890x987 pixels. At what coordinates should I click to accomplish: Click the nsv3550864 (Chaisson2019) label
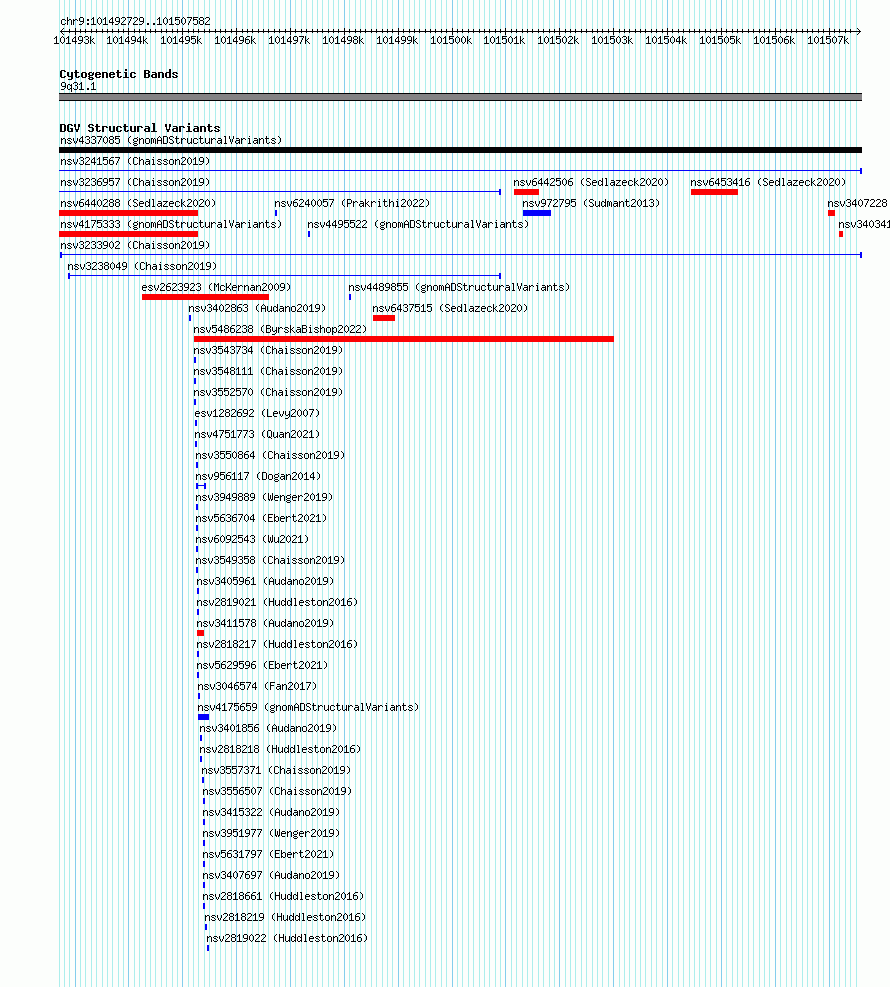[x=270, y=455]
